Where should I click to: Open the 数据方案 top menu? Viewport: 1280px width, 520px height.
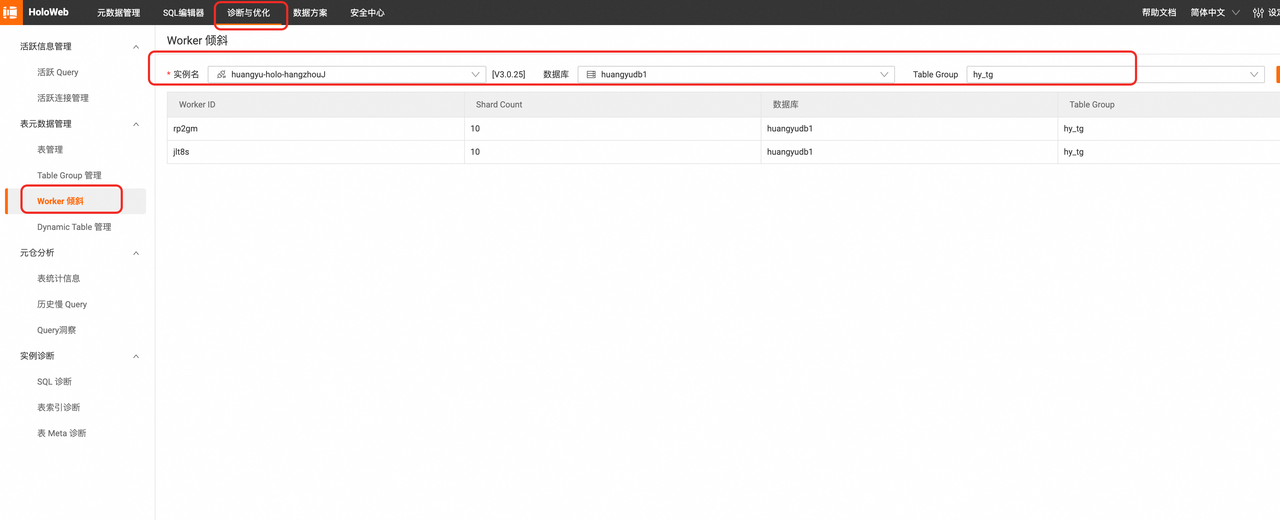(x=310, y=13)
